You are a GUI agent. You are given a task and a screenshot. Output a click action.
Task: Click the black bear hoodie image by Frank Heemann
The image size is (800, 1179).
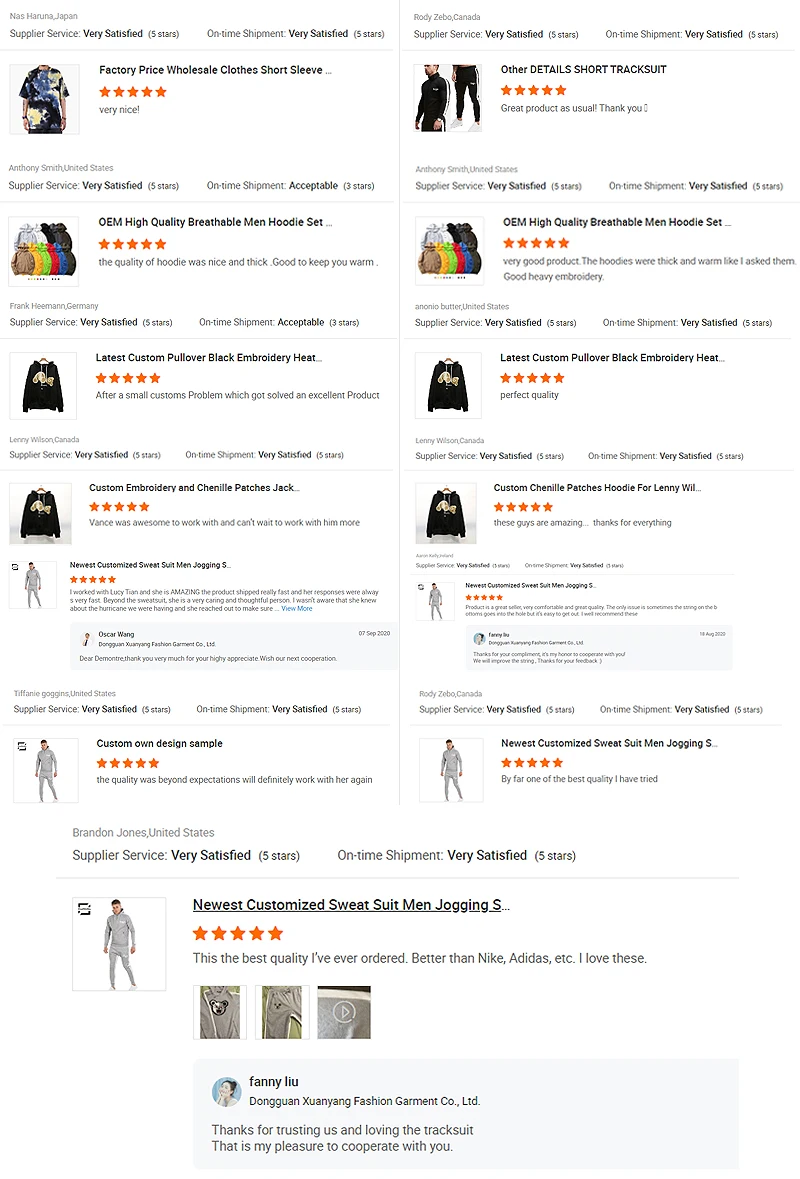click(43, 386)
